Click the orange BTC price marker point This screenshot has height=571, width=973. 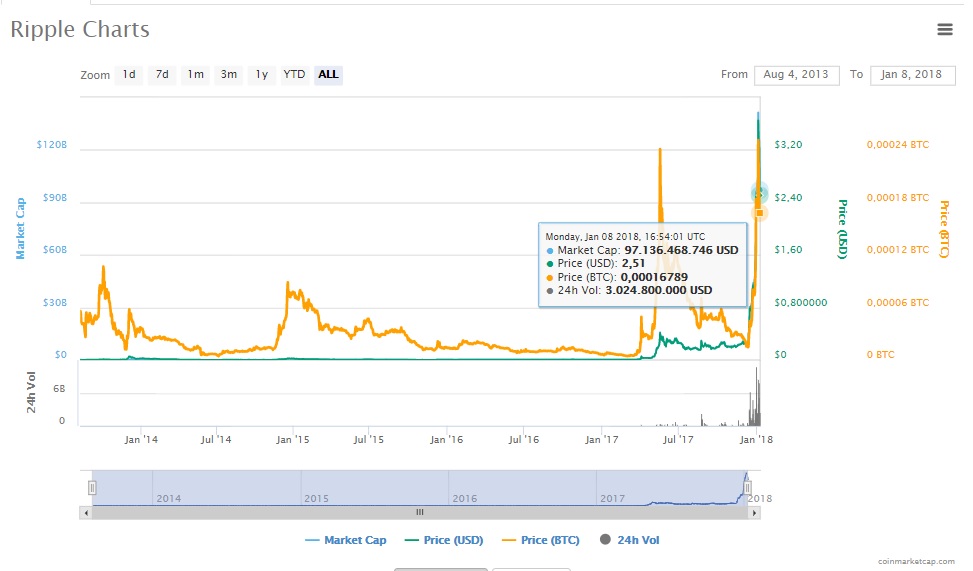pos(760,213)
